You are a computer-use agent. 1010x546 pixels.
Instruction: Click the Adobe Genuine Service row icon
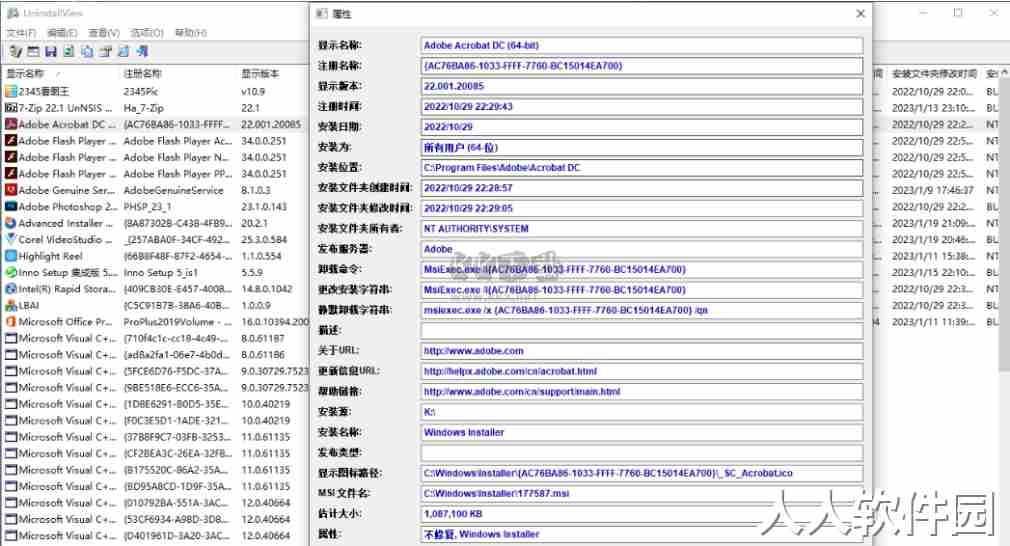tap(10, 190)
